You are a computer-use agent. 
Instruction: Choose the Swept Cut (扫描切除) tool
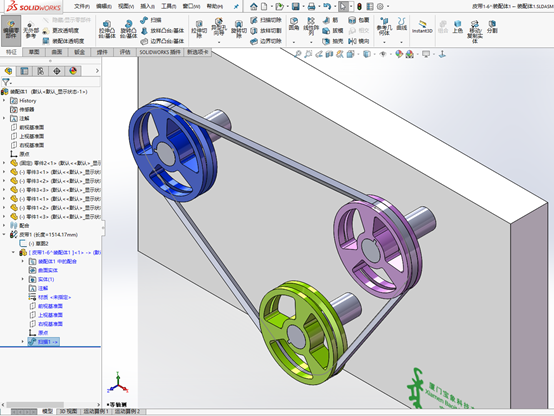pyautogui.click(x=266, y=20)
